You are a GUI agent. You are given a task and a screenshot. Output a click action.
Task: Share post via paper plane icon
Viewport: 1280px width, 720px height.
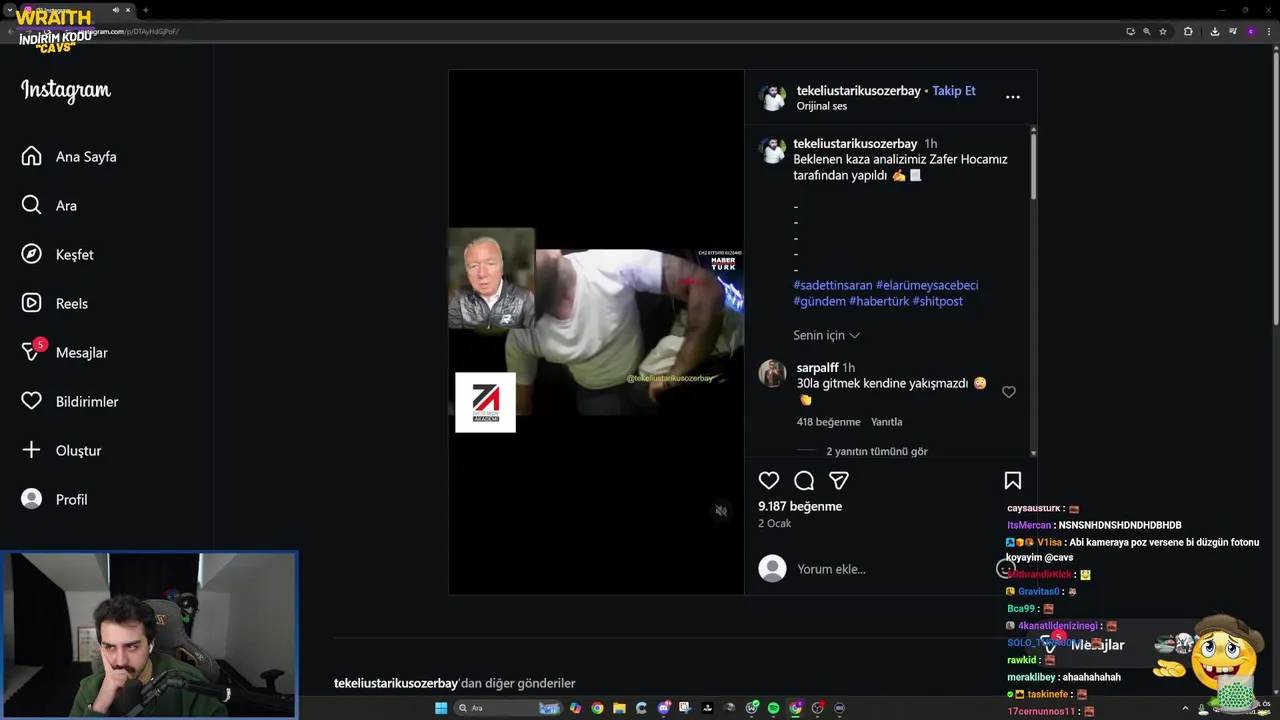(x=839, y=481)
